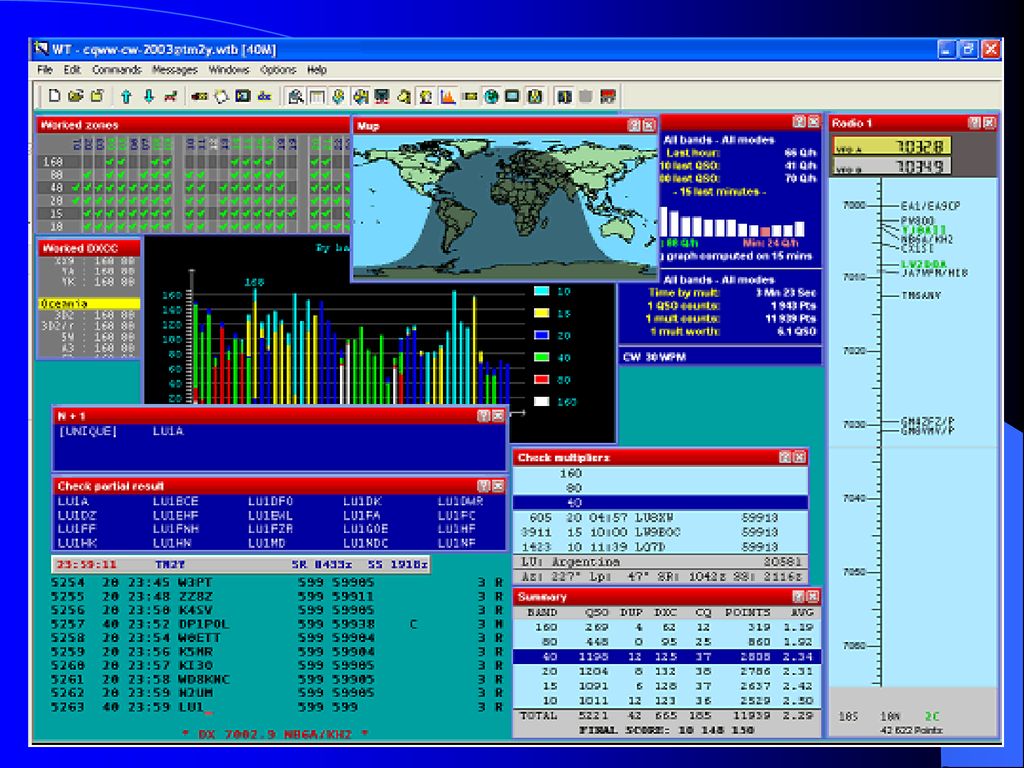The height and width of the screenshot is (768, 1024).
Task: Click the orange bar-graph statistics toolbar icon
Action: (x=447, y=97)
